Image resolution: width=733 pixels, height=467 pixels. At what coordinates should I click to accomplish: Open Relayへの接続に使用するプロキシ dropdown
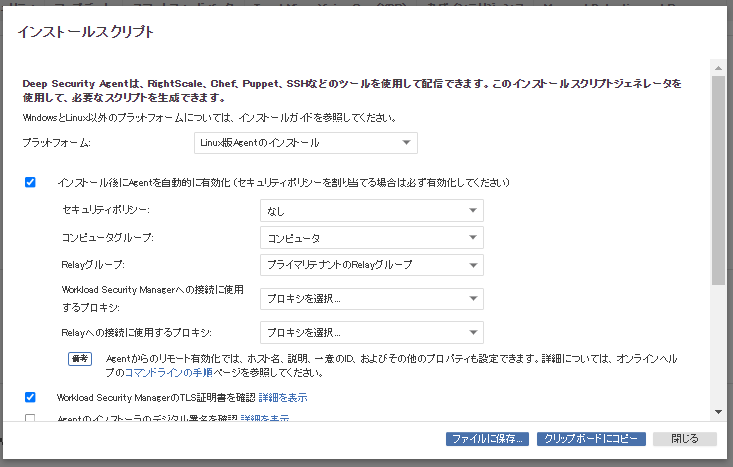372,333
